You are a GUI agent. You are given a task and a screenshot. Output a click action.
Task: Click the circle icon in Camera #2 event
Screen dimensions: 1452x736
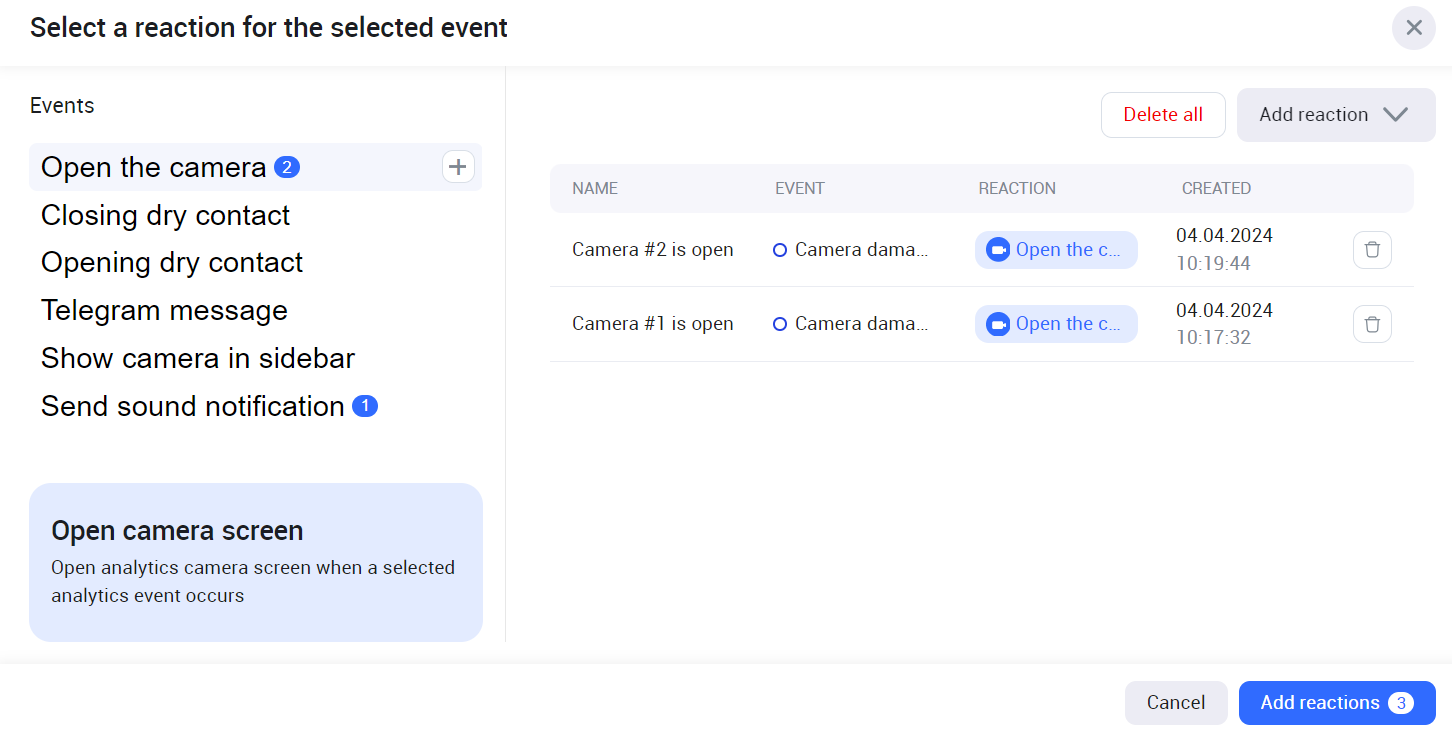pyautogui.click(x=780, y=250)
